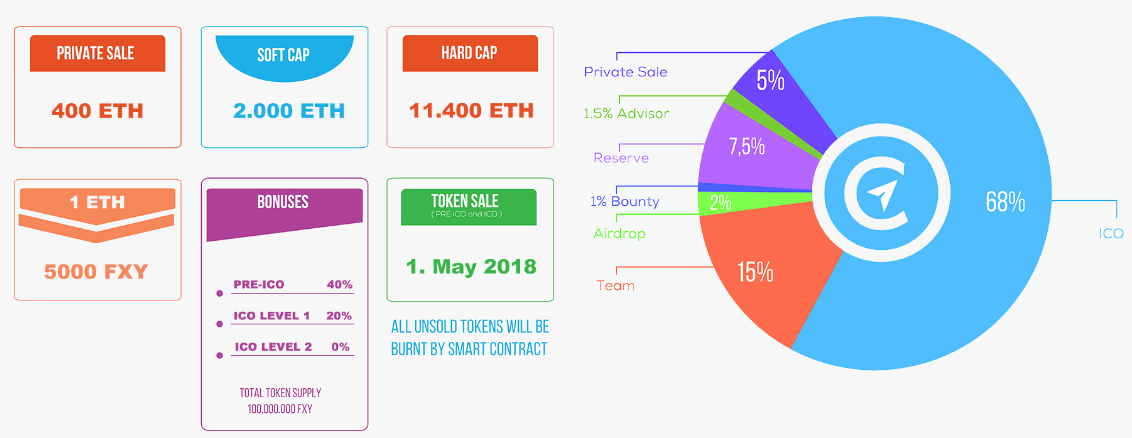
Task: Click the 5000 FXY rate text
Action: [97, 269]
